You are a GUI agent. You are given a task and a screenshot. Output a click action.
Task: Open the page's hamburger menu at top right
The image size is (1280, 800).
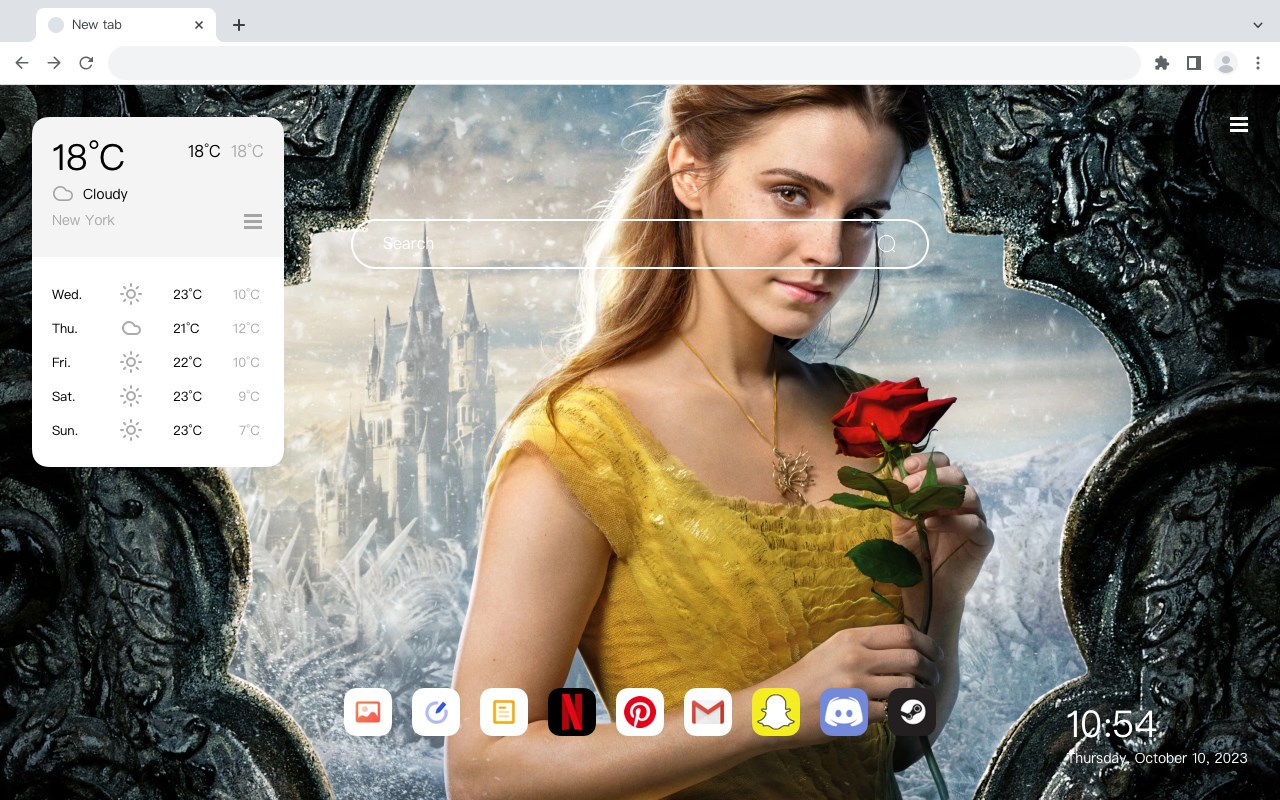(1239, 125)
